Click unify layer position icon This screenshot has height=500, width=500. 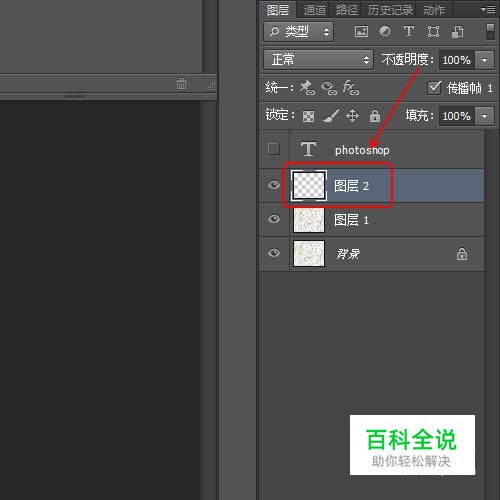[307, 88]
